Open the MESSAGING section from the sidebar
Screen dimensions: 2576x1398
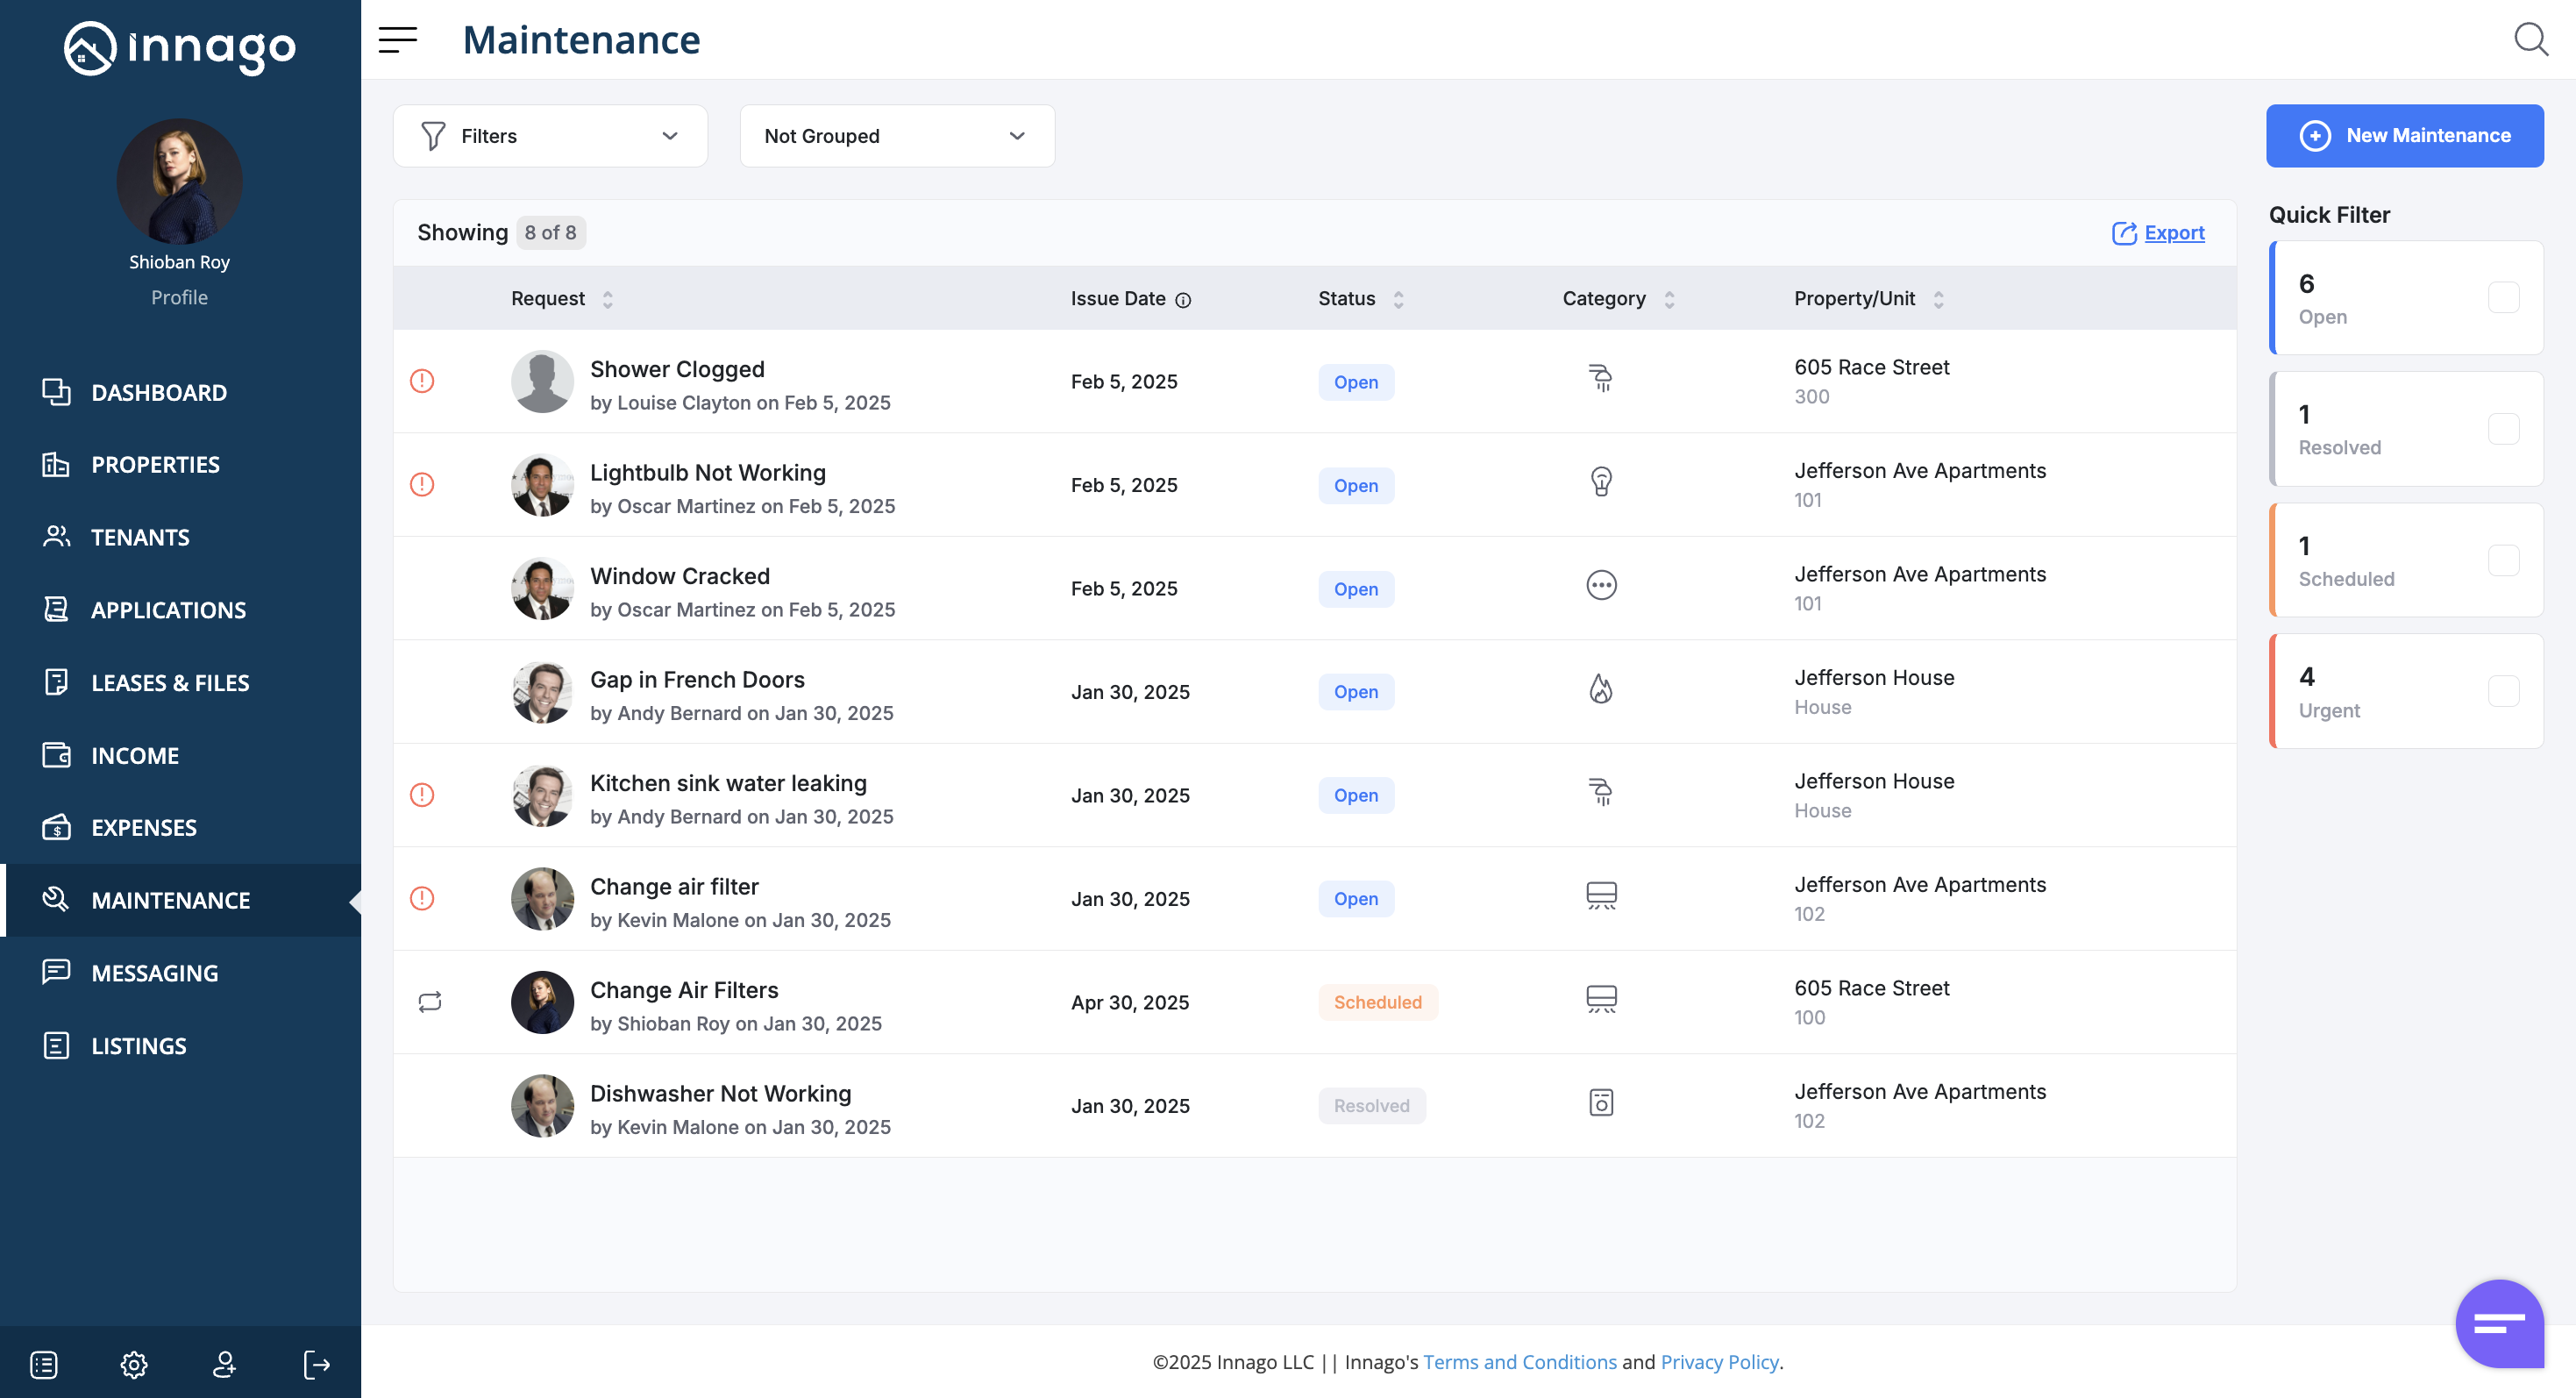pyautogui.click(x=155, y=972)
